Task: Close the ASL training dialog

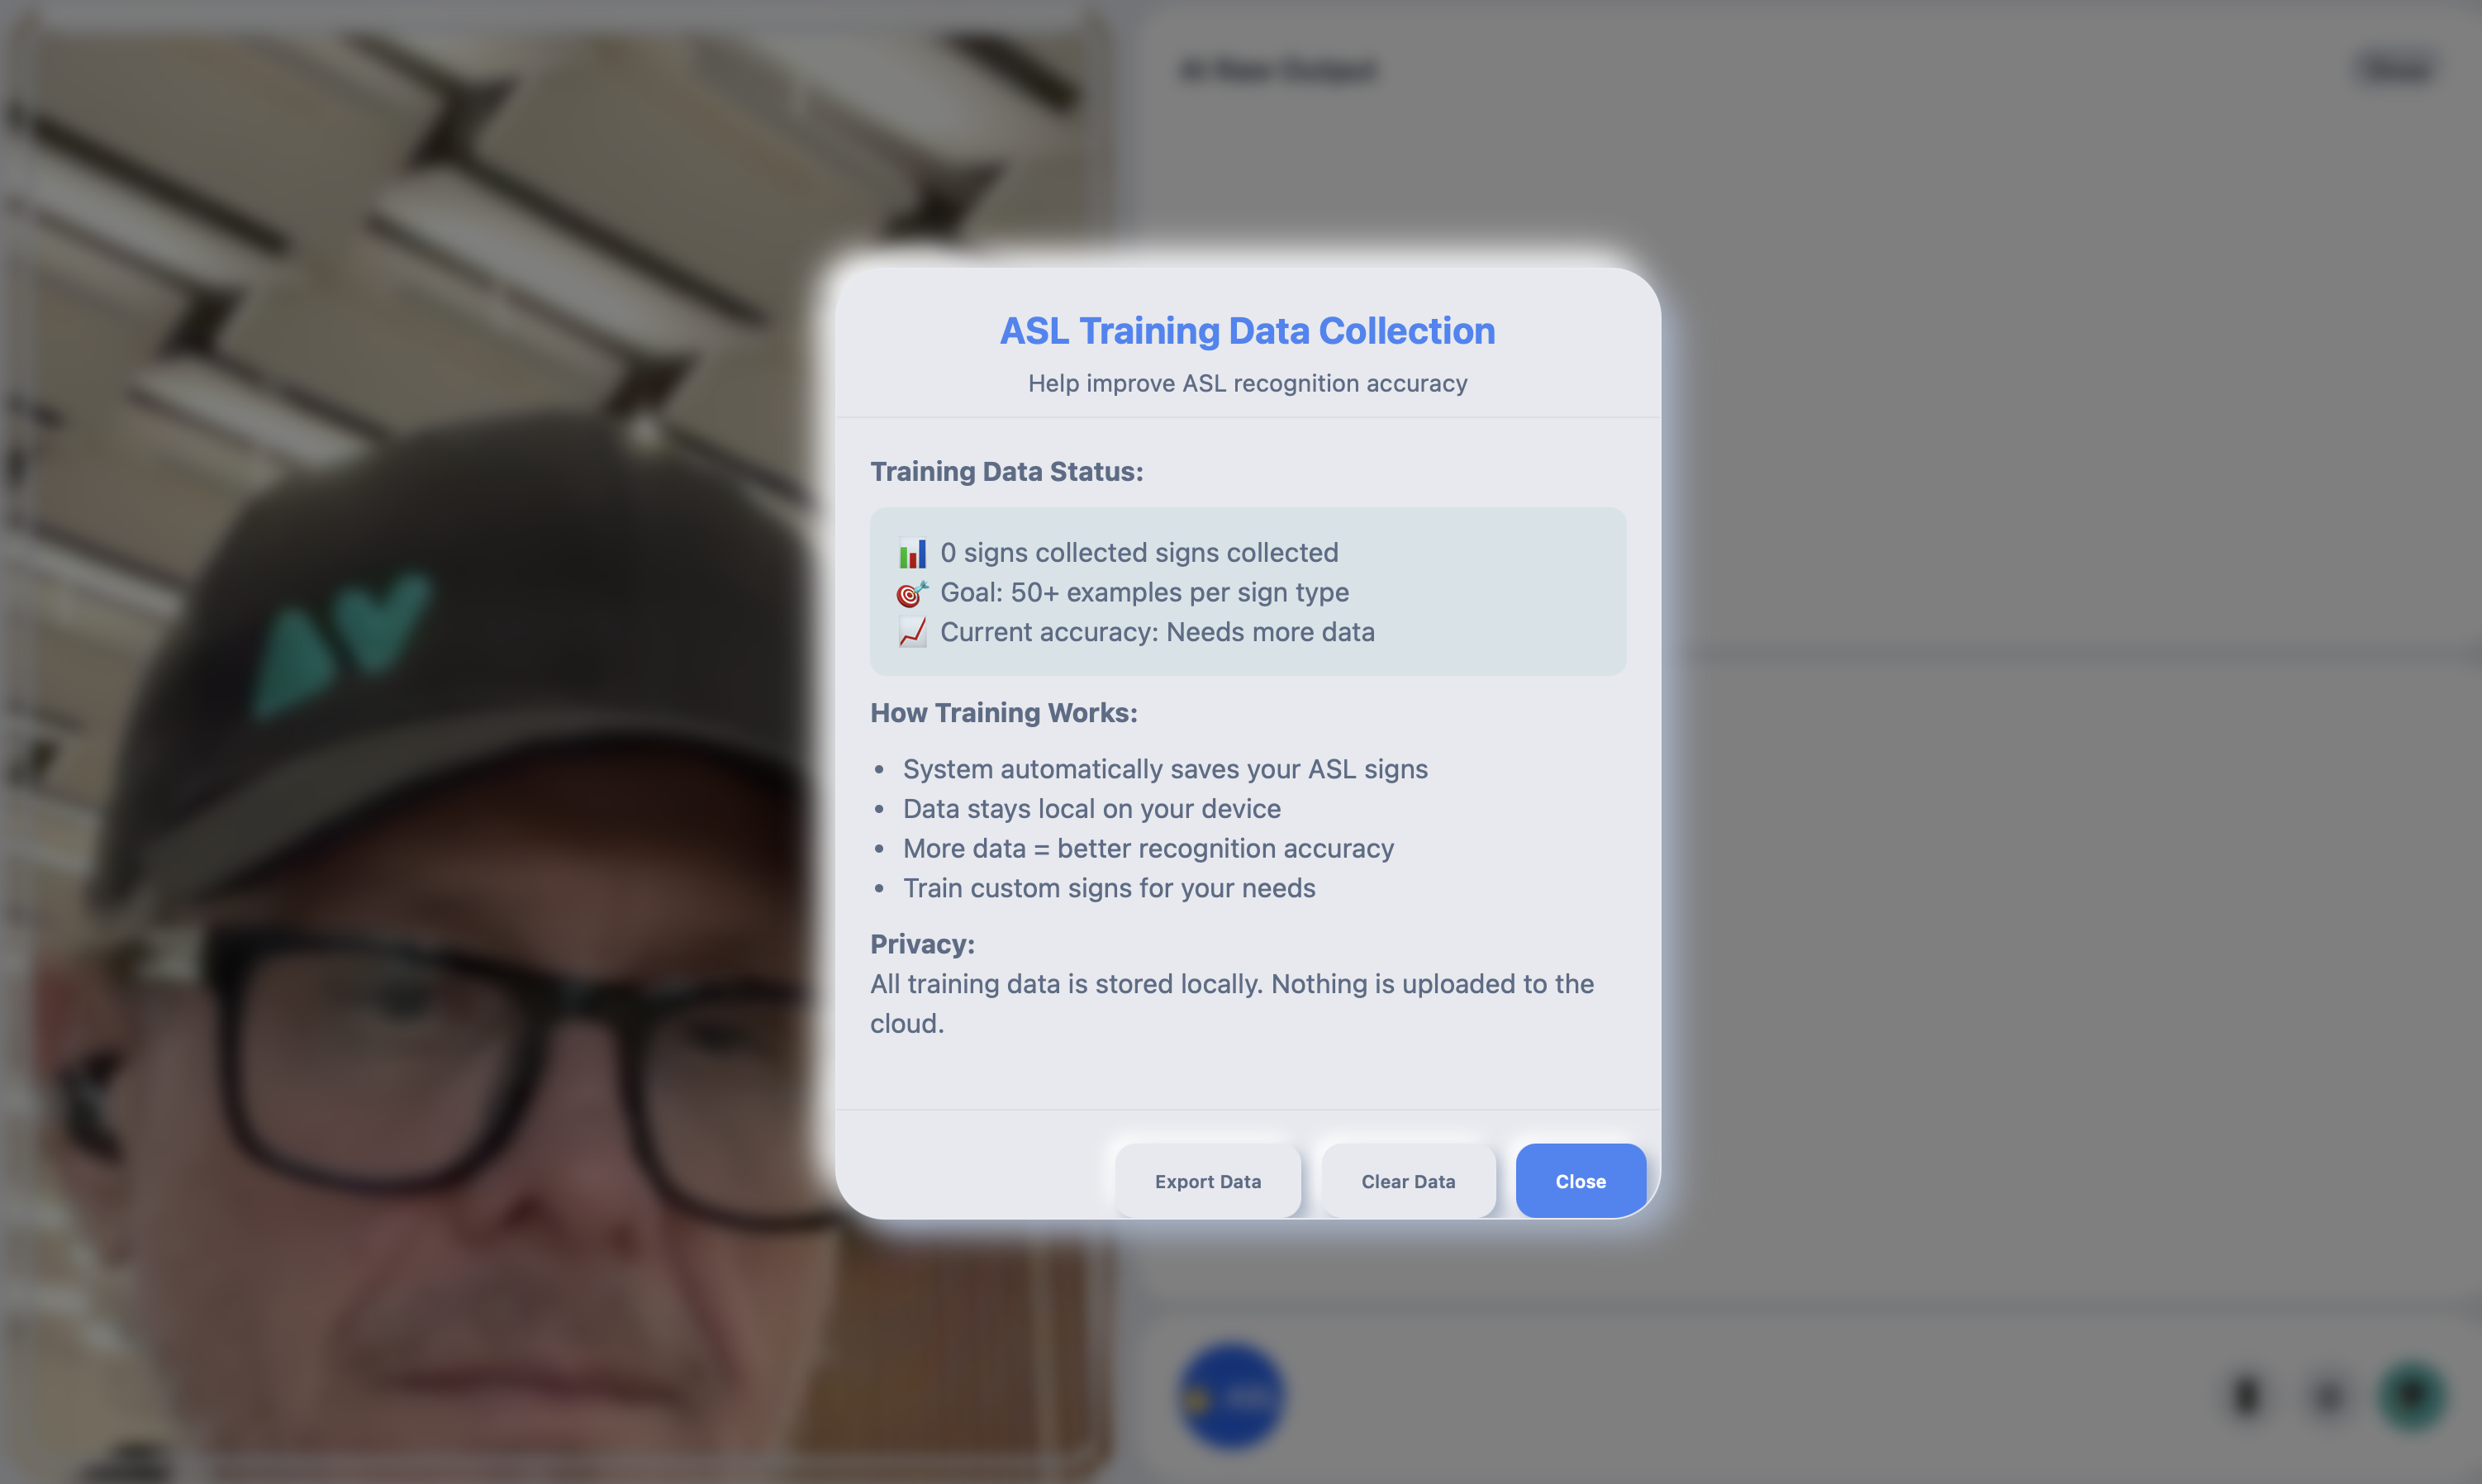Action: coord(1580,1181)
